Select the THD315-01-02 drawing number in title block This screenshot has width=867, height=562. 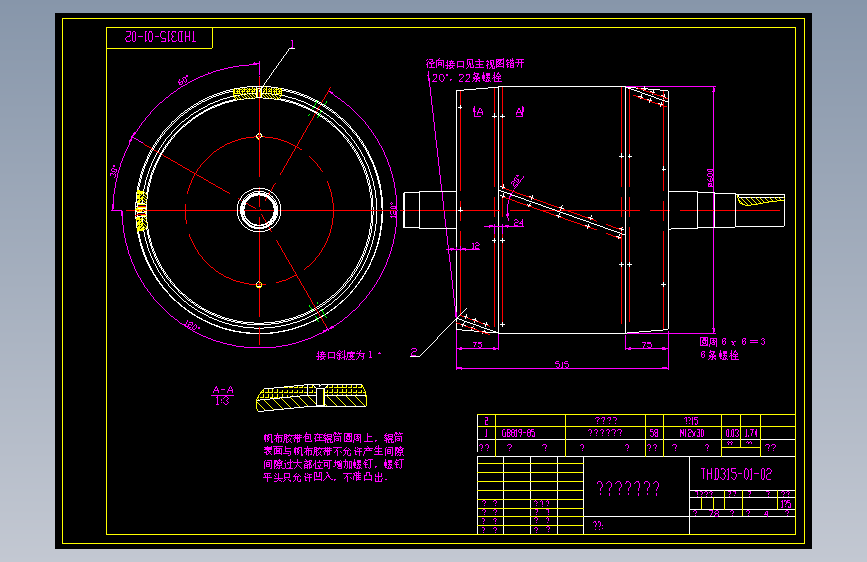click(x=736, y=474)
